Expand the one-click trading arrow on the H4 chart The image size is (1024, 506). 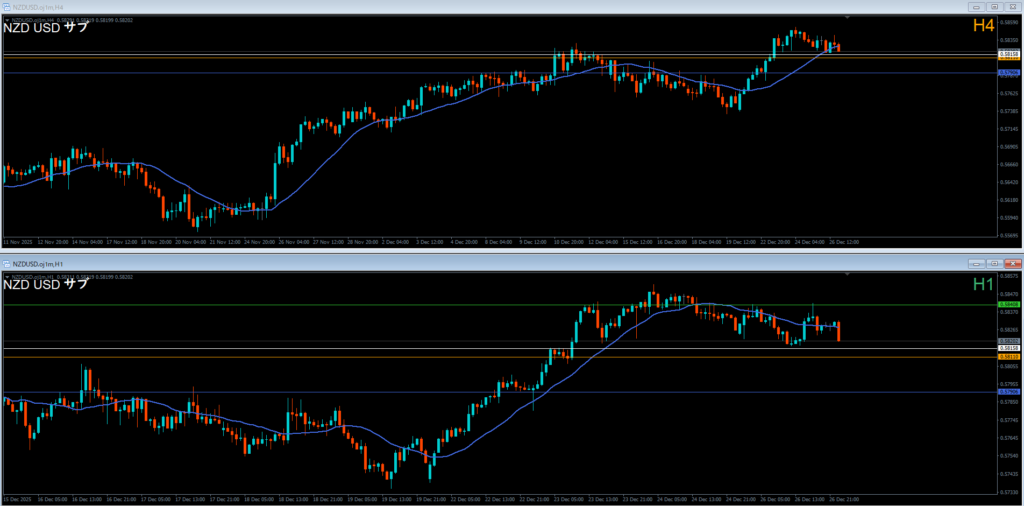coord(6,19)
